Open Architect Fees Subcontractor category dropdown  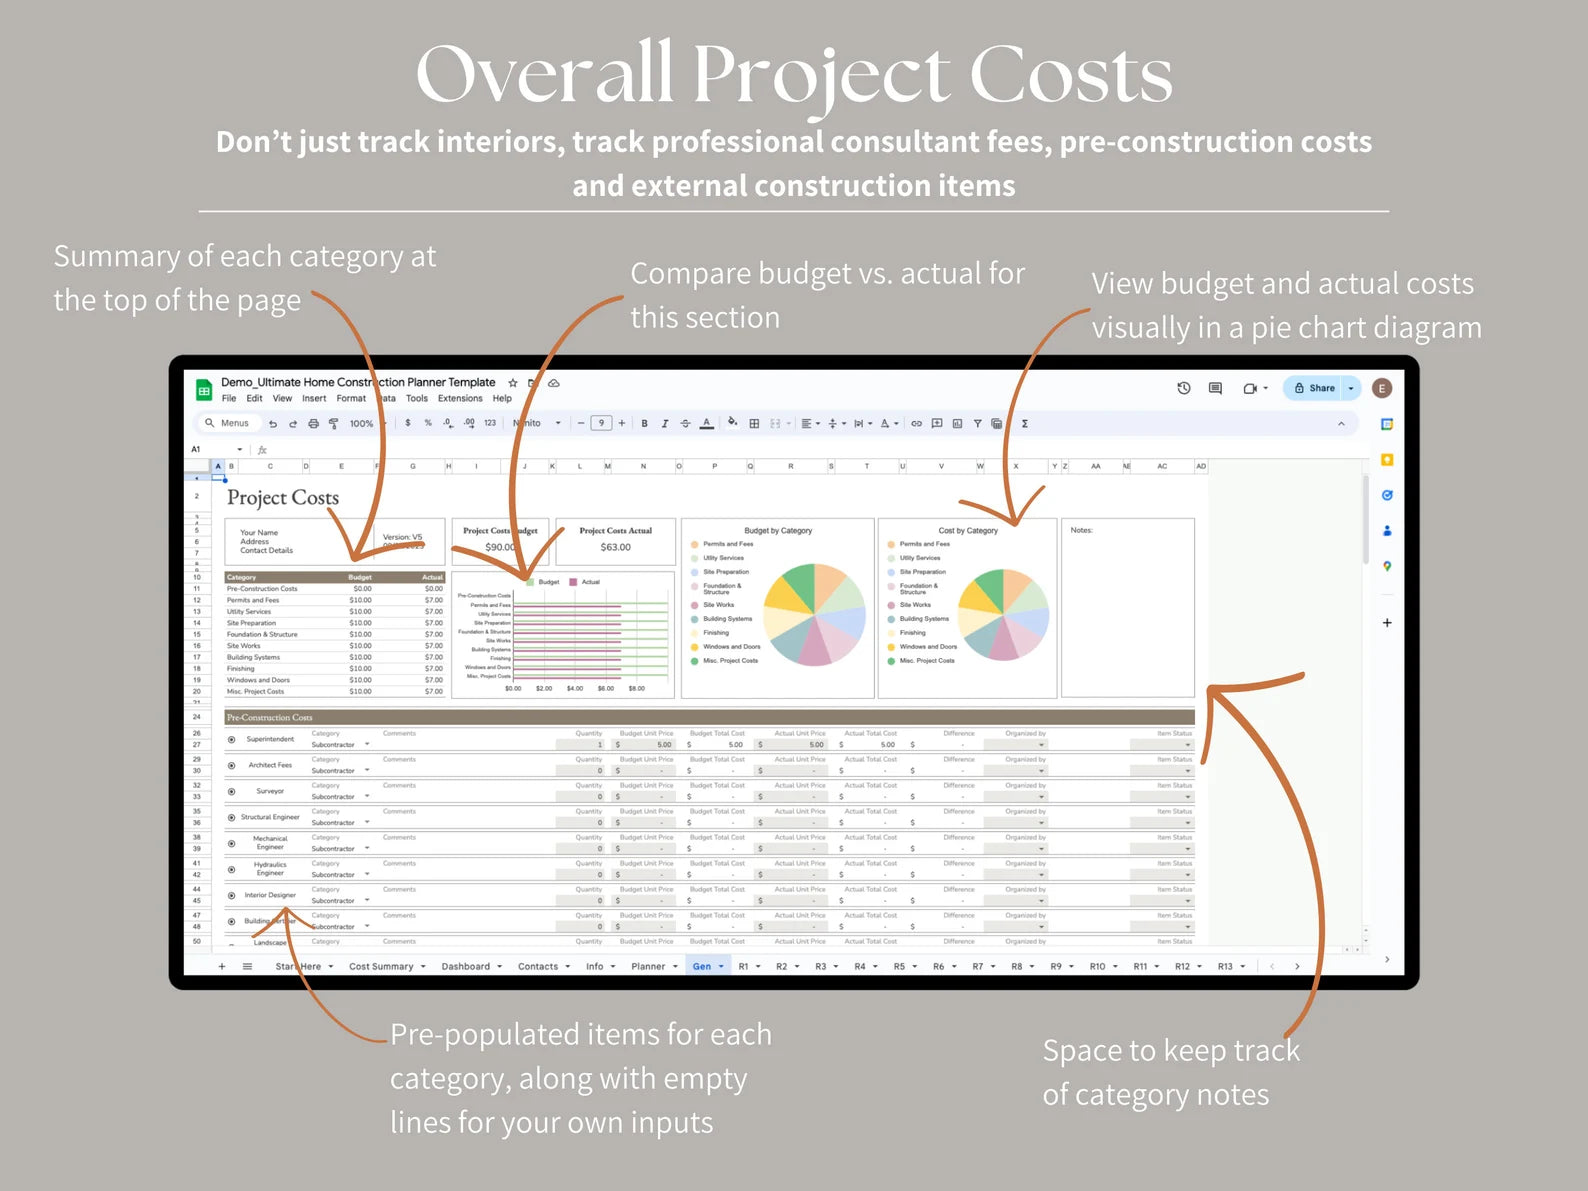[x=367, y=771]
